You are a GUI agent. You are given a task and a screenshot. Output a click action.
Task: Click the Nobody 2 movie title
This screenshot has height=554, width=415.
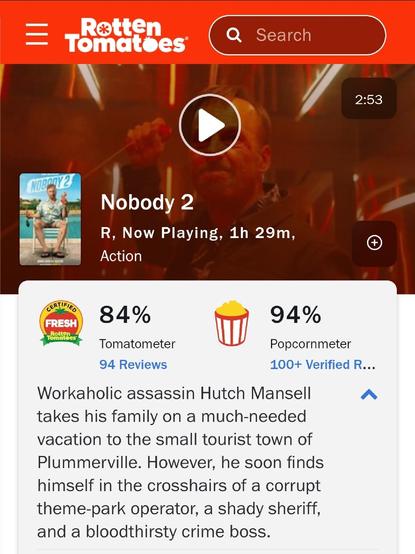(x=147, y=202)
